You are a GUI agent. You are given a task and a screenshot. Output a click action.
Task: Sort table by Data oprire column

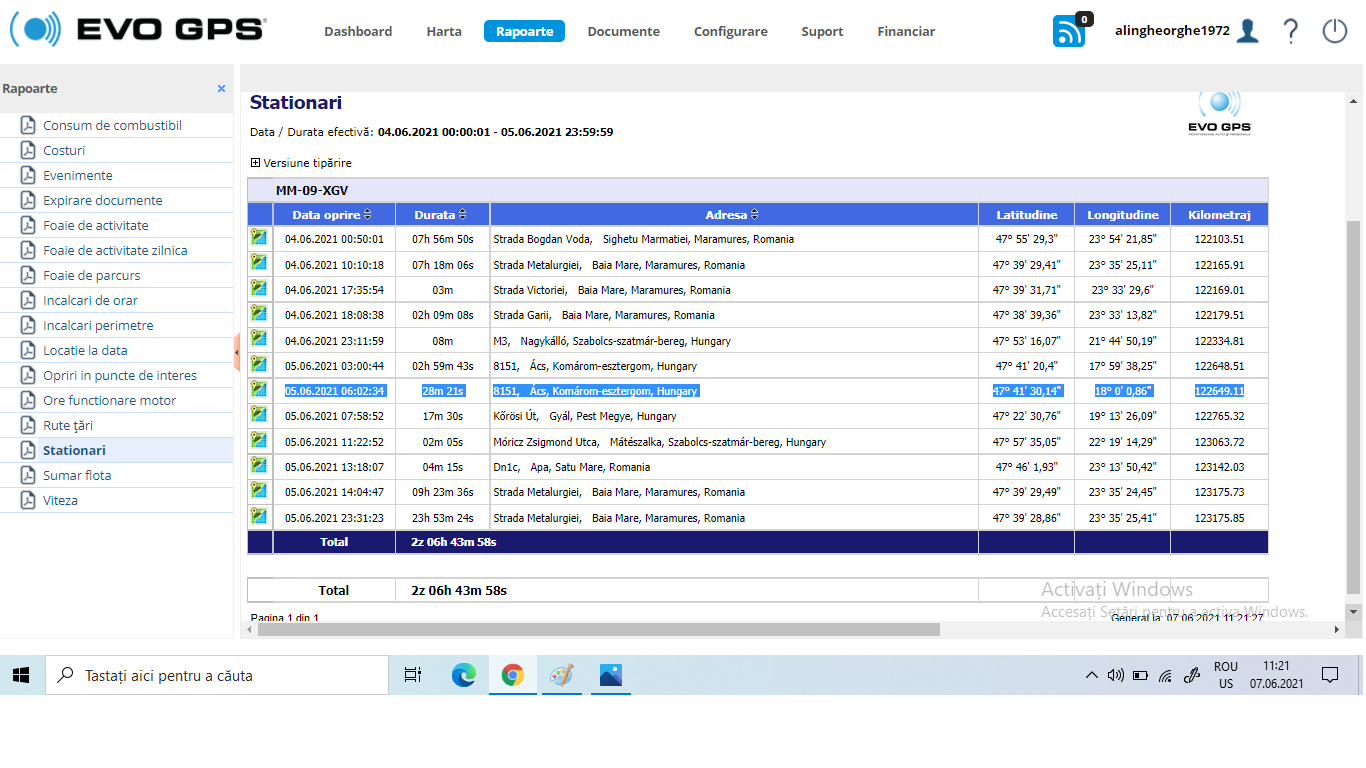331,215
